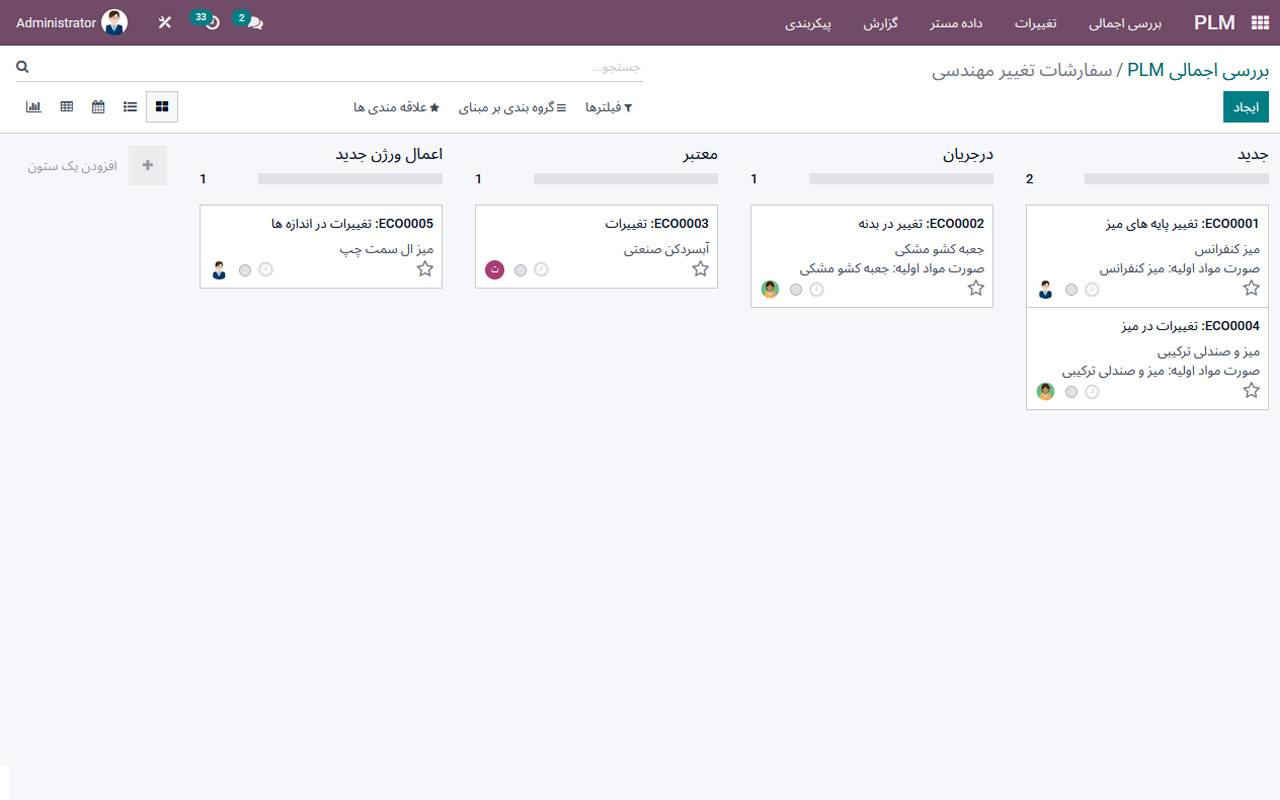Toggle favorite star on ECO0005 card
The width and height of the screenshot is (1280, 800).
(425, 269)
